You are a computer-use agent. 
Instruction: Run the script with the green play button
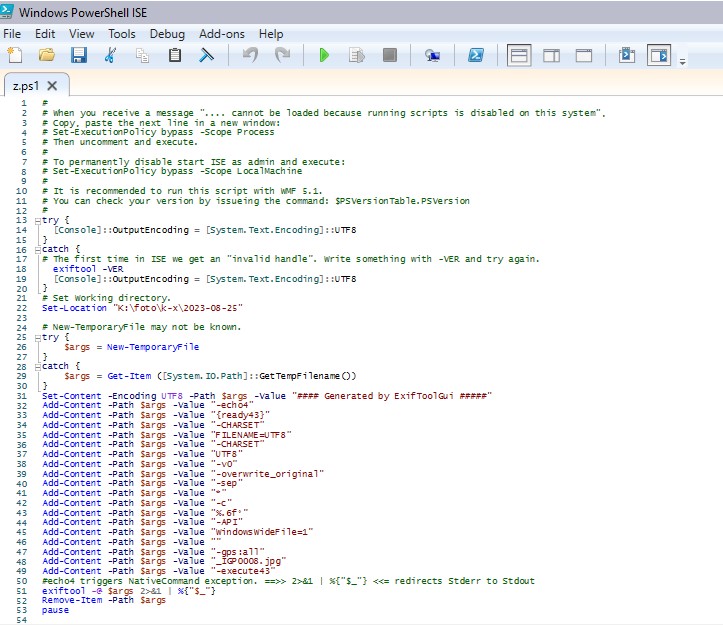point(324,55)
